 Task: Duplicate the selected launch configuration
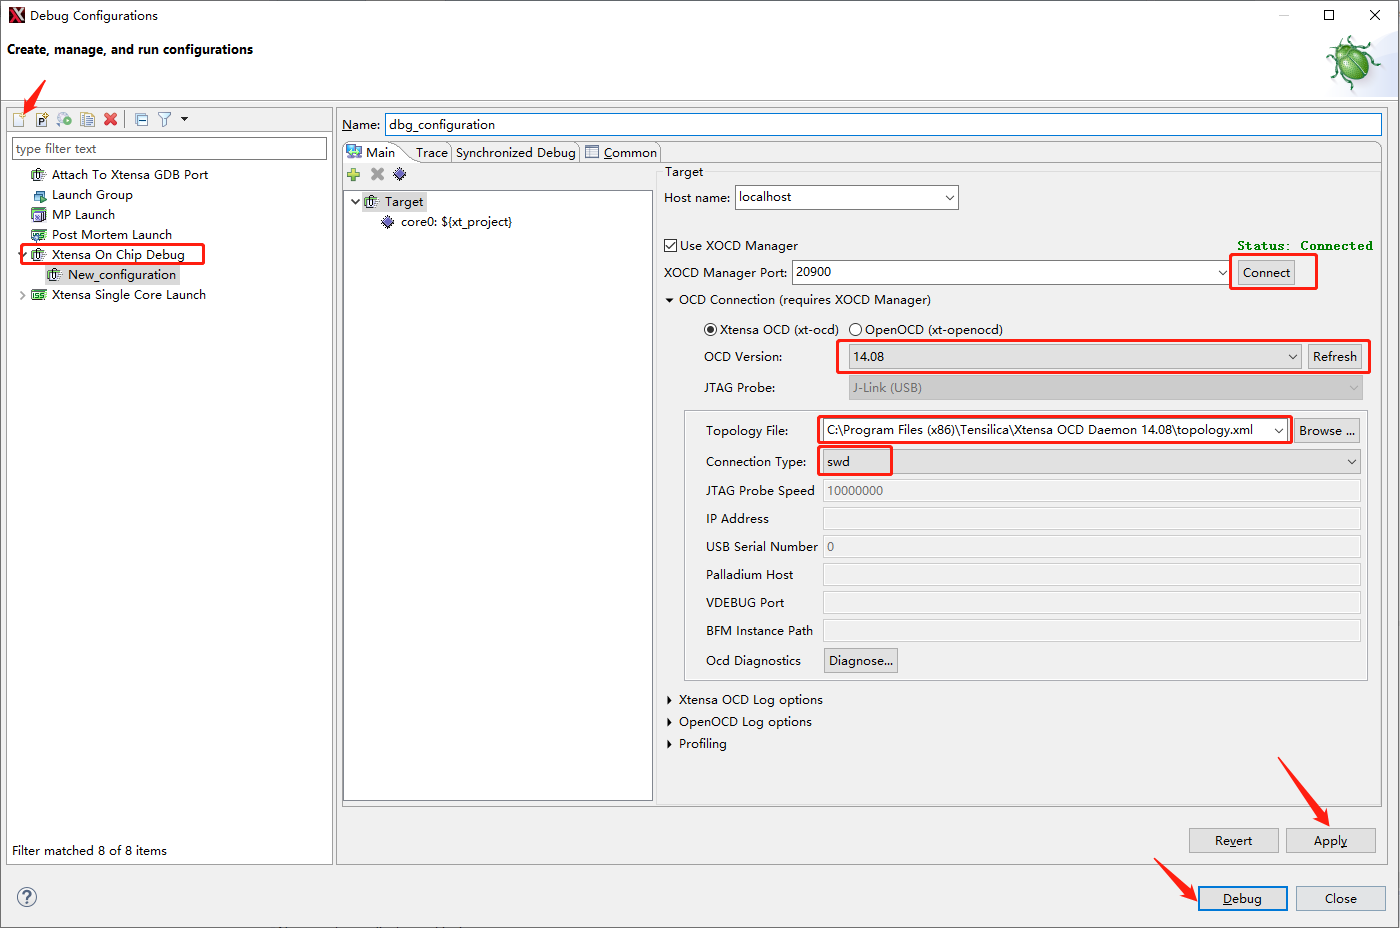pyautogui.click(x=88, y=120)
